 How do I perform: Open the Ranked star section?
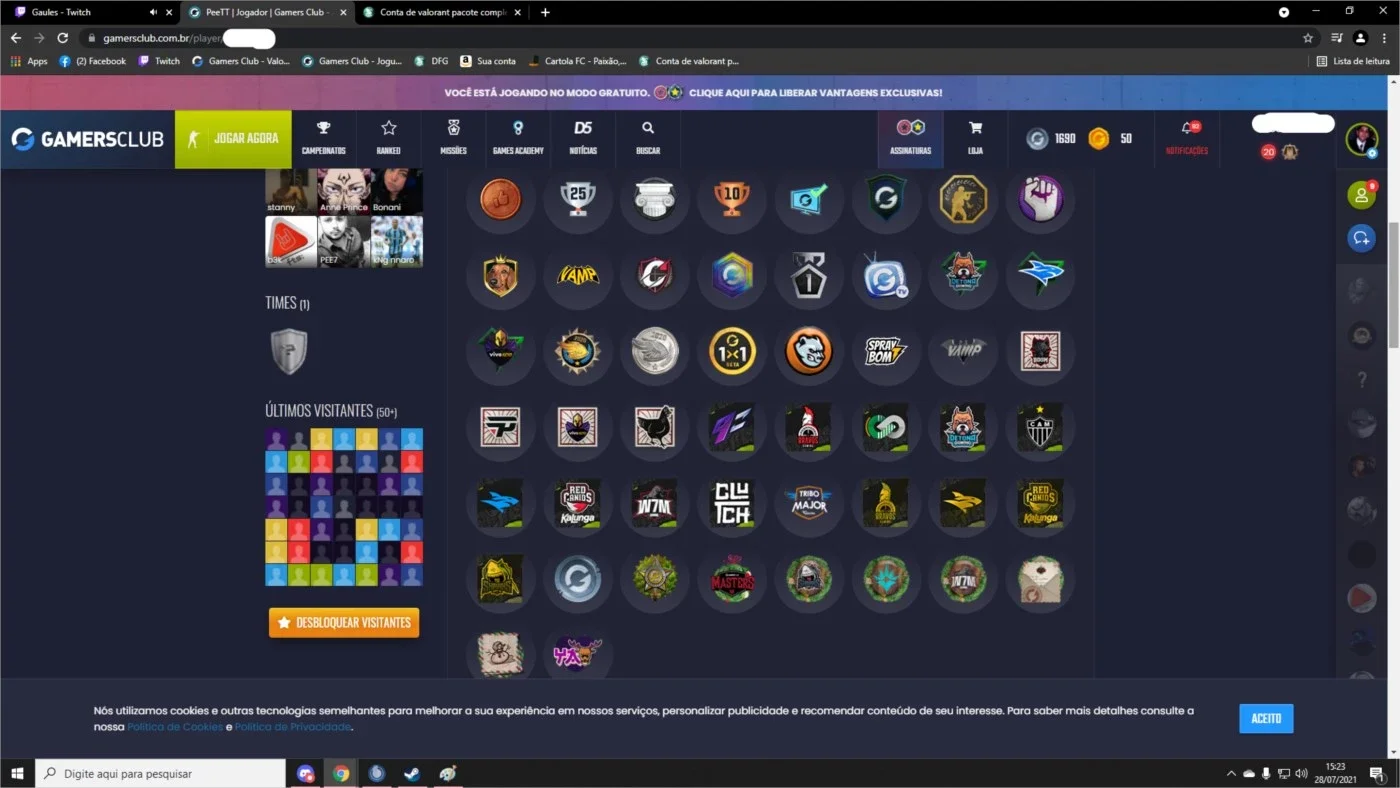click(x=388, y=138)
